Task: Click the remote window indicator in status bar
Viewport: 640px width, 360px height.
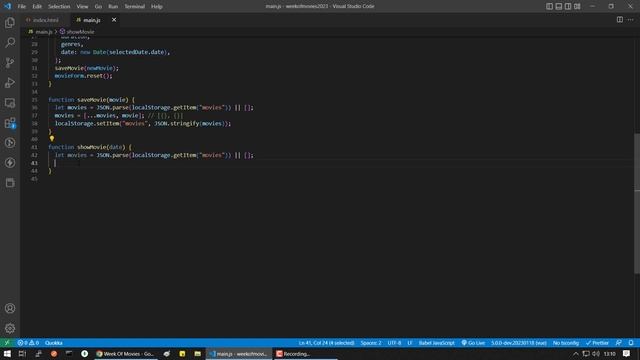Action: 7,343
